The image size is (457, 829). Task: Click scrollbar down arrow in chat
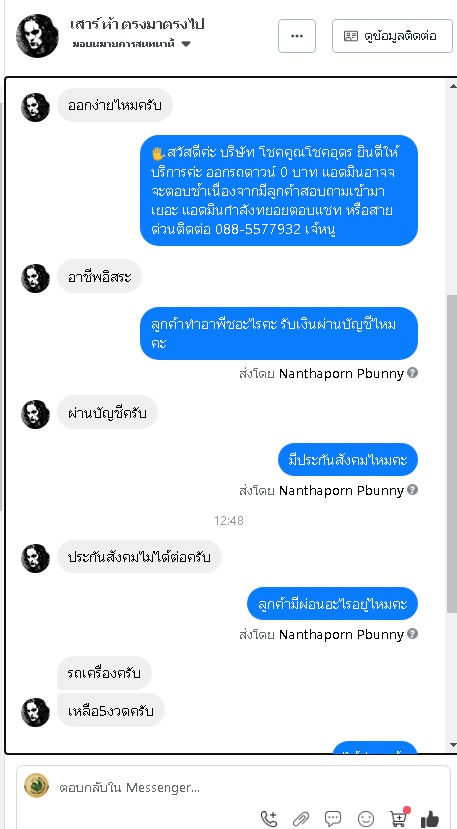pyautogui.click(x=452, y=745)
